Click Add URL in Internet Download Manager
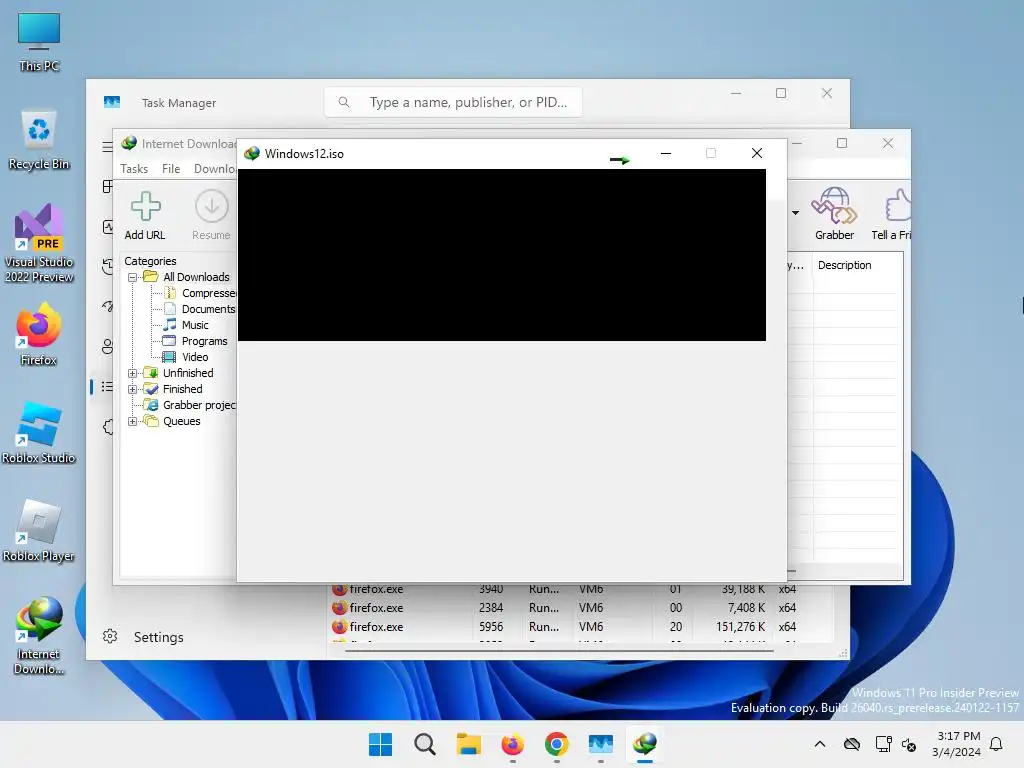Viewport: 1024px width, 768px height. [145, 216]
